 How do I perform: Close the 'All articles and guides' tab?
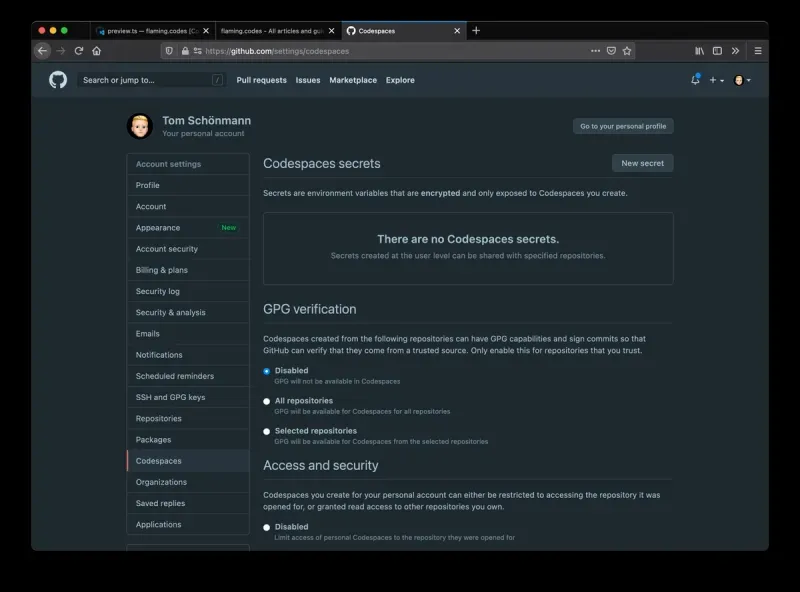332,31
